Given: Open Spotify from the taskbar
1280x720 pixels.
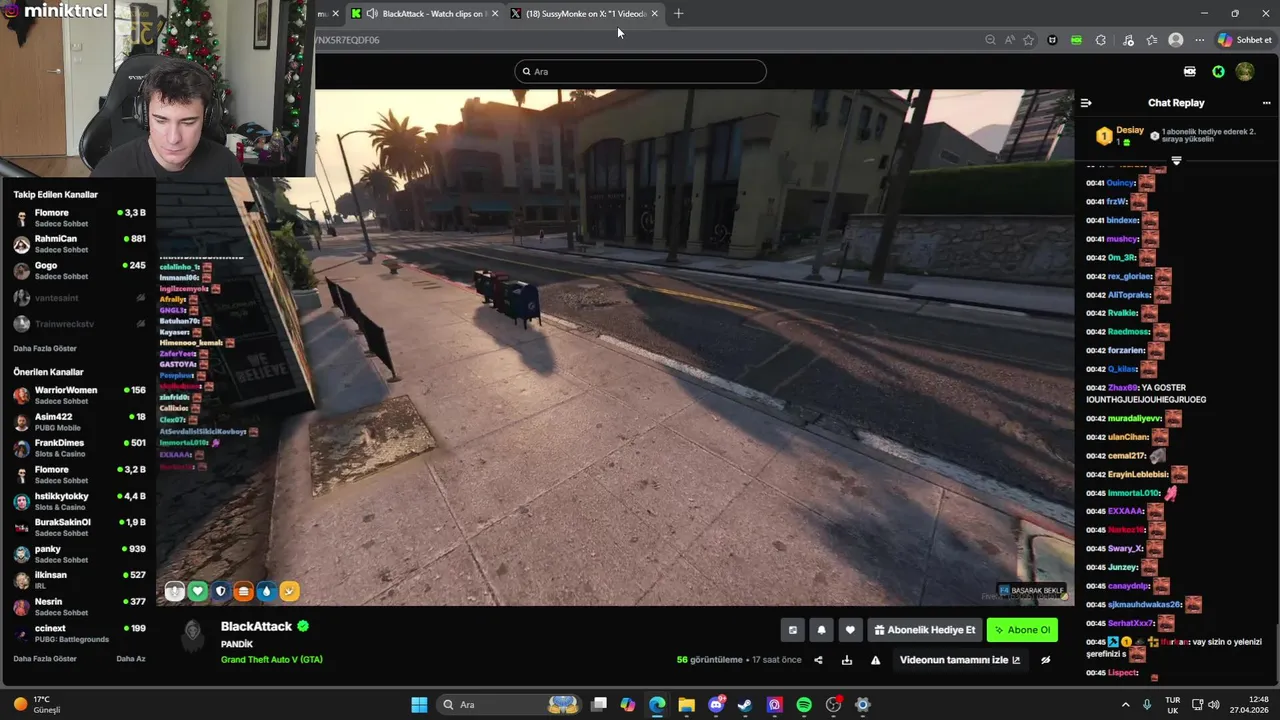Looking at the screenshot, I should pyautogui.click(x=804, y=705).
